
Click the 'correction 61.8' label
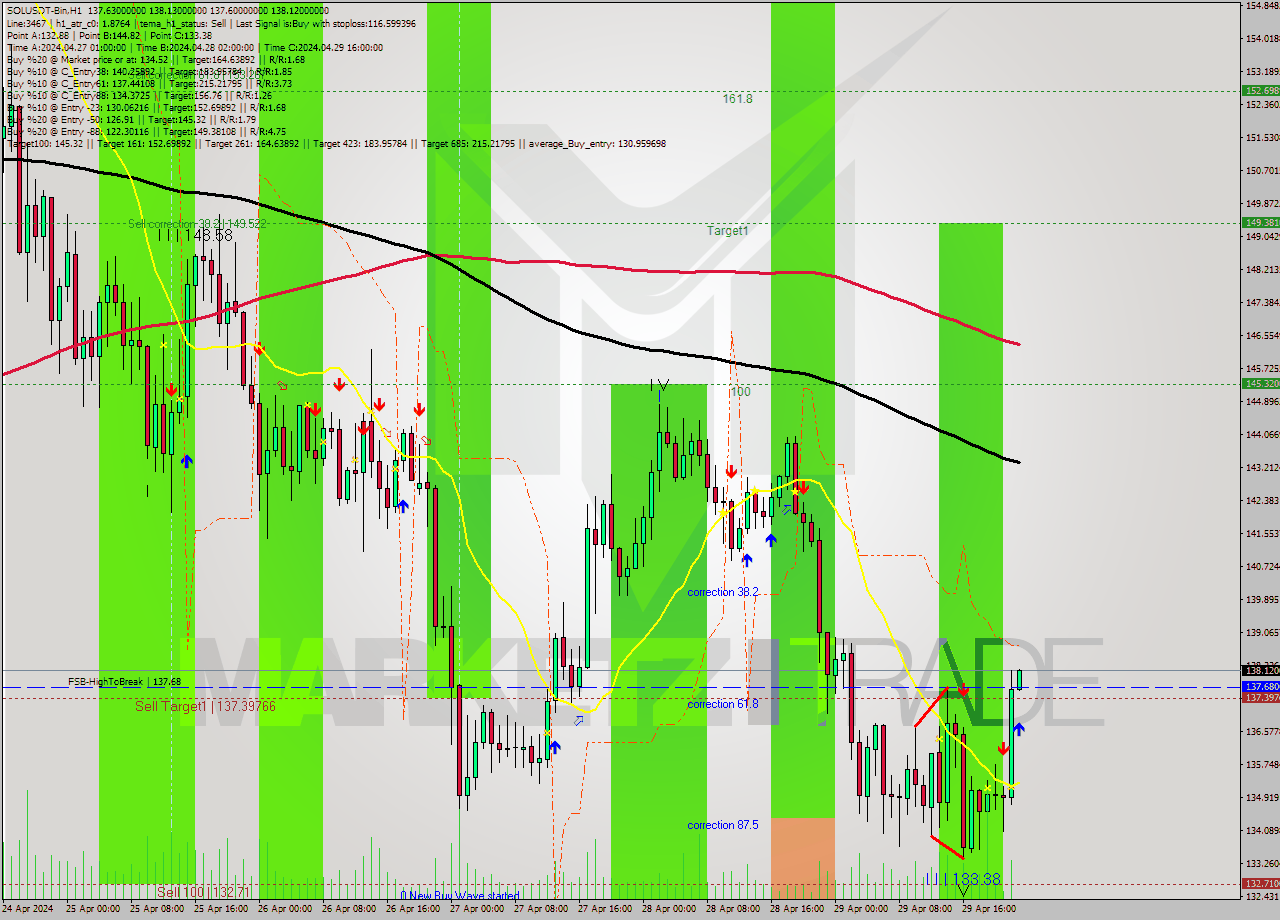tap(723, 704)
